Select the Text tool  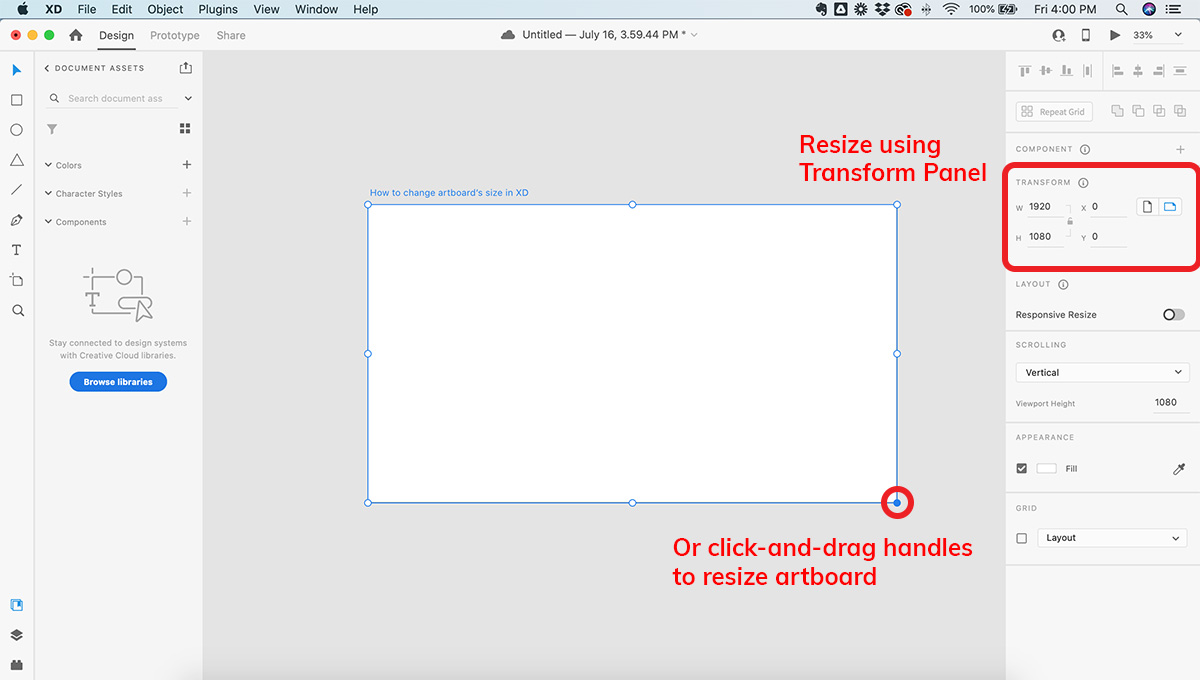(16, 250)
